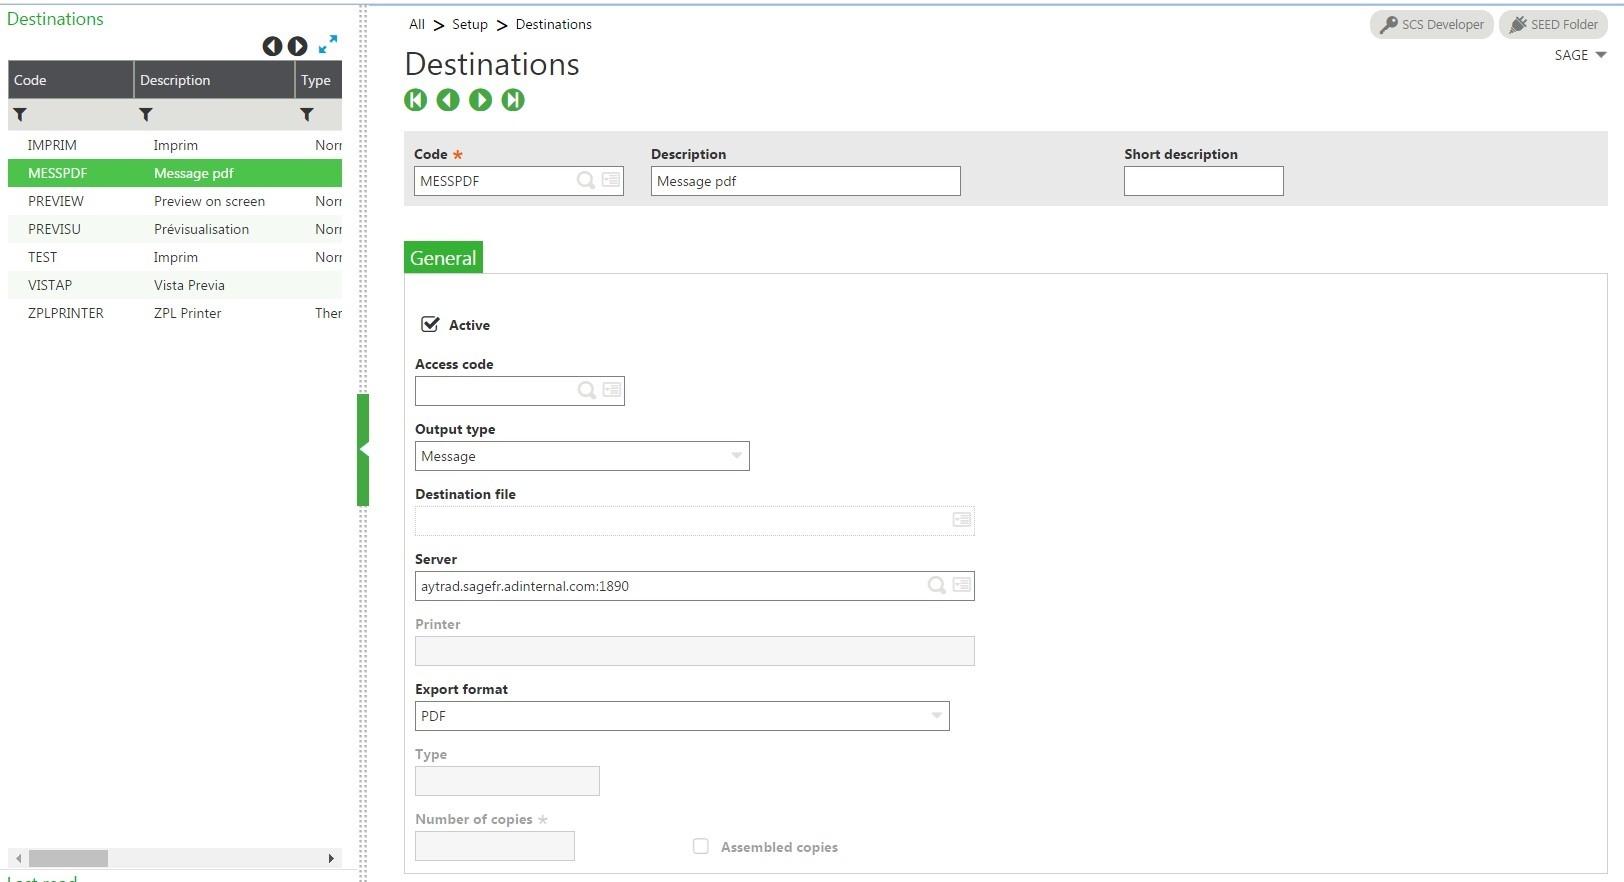Open the SAGE user menu dropdown
This screenshot has height=882, width=1624.
click(1580, 55)
